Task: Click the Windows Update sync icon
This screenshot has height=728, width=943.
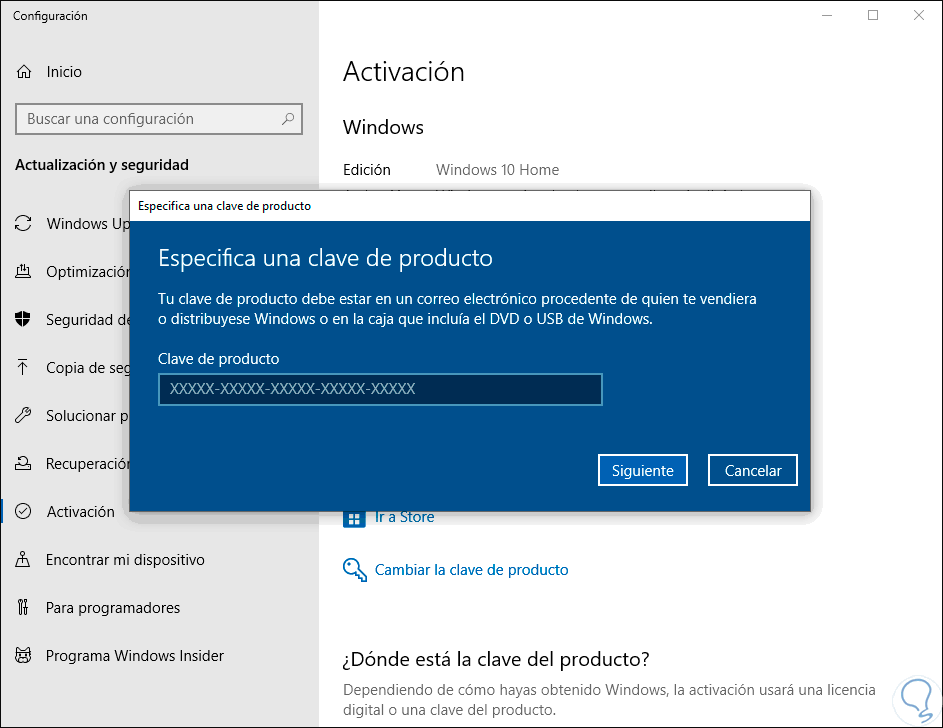Action: click(x=23, y=224)
